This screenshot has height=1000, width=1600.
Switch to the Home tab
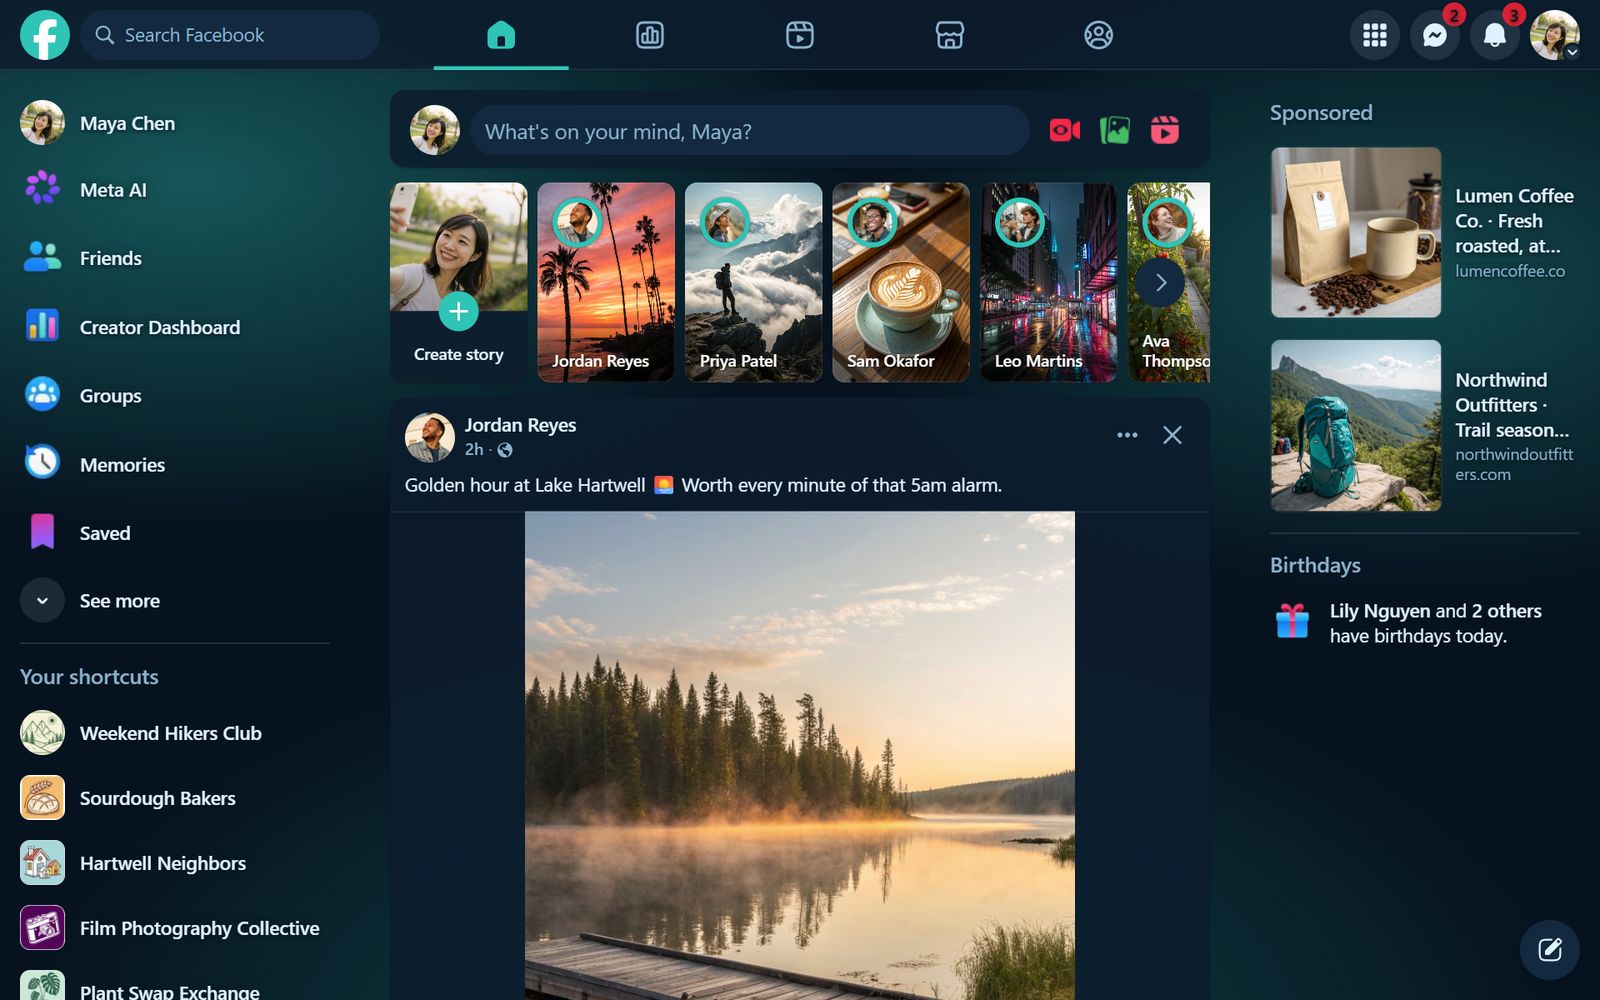tap(501, 35)
